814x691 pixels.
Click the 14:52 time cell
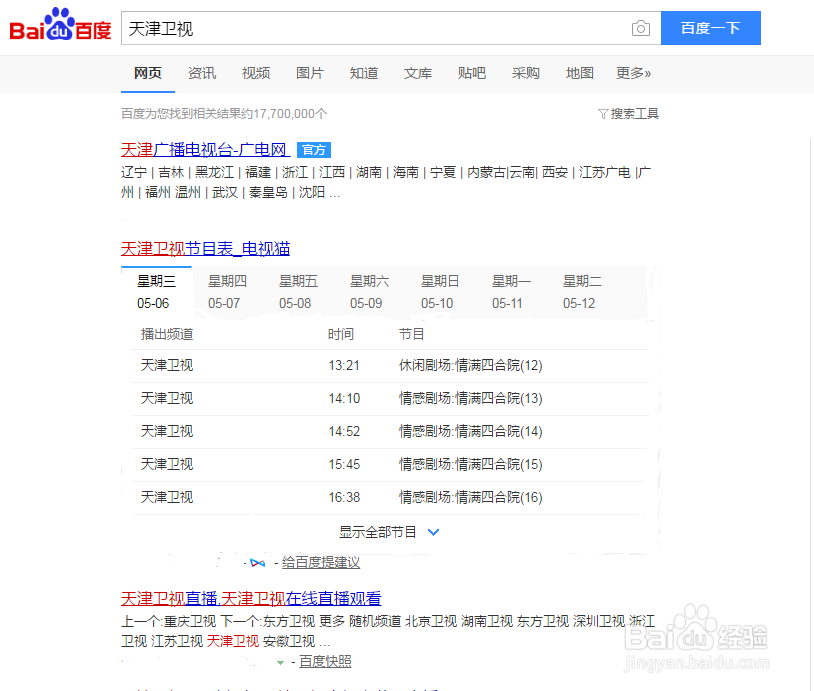[344, 431]
